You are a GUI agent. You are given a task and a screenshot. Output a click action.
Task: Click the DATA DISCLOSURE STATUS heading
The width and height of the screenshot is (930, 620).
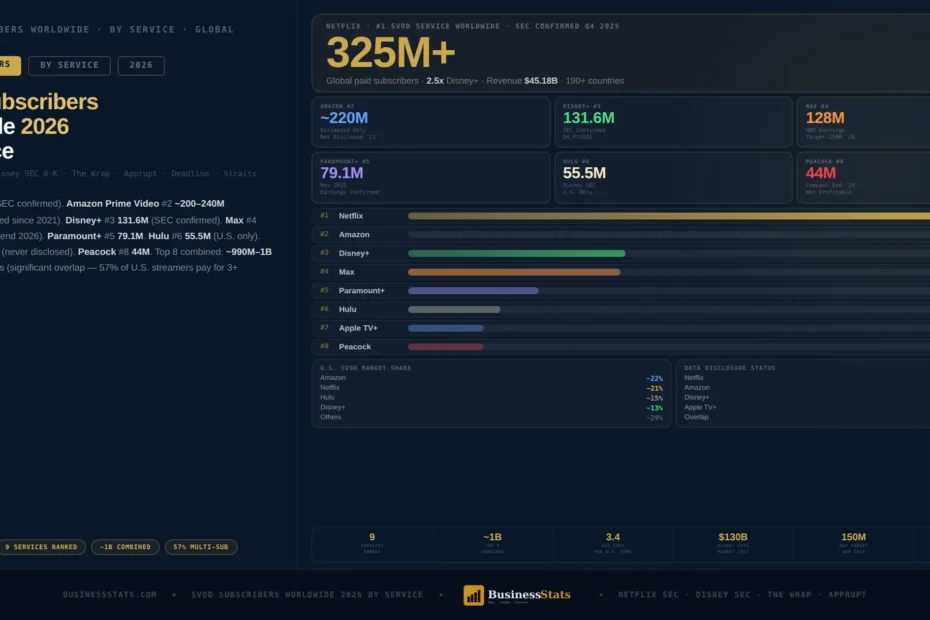coord(730,368)
